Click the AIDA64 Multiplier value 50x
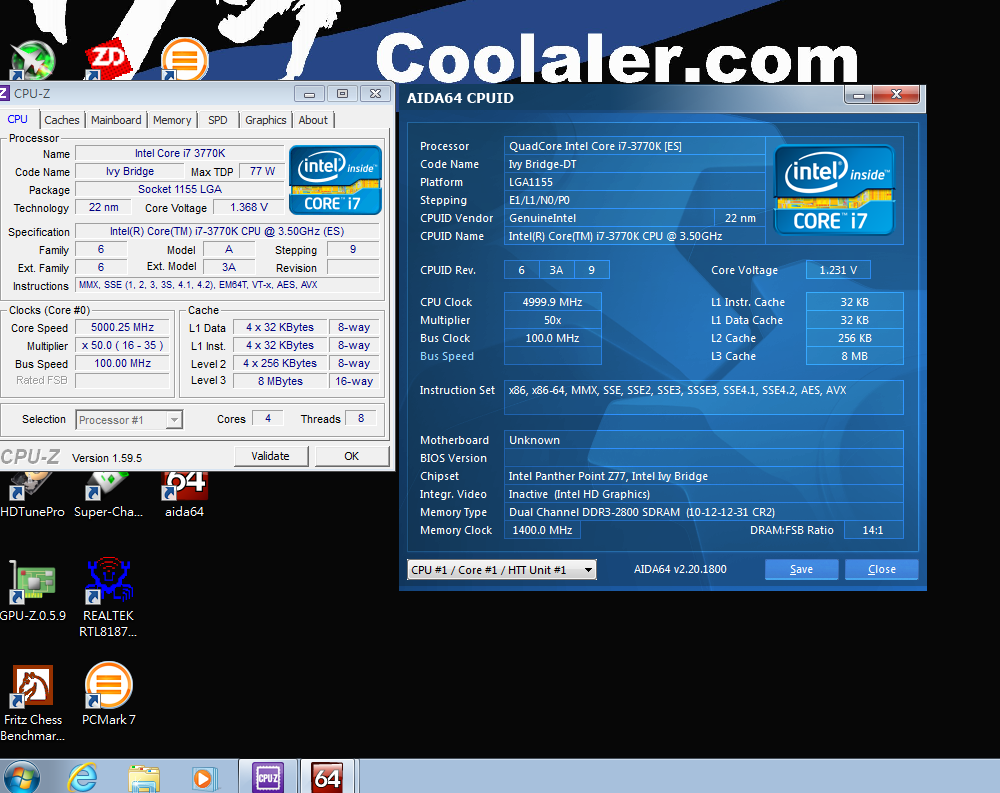Viewport: 1000px width, 793px height. 552,320
